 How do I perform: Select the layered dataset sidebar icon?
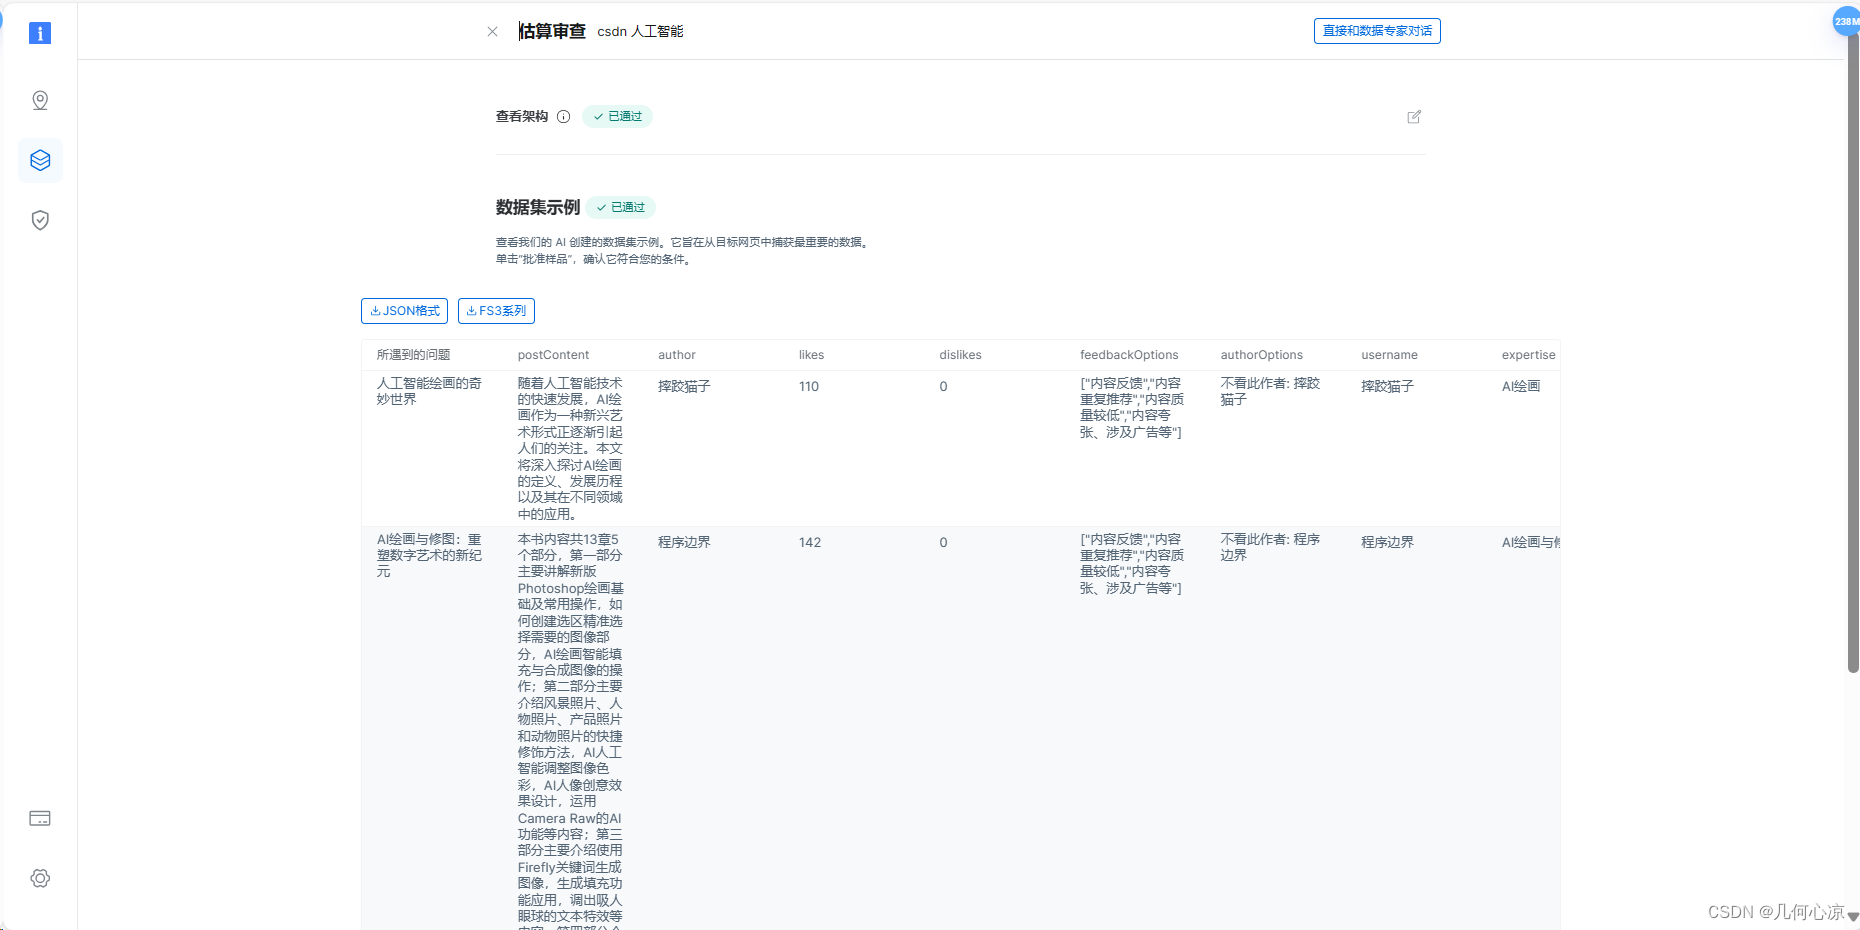pos(40,160)
